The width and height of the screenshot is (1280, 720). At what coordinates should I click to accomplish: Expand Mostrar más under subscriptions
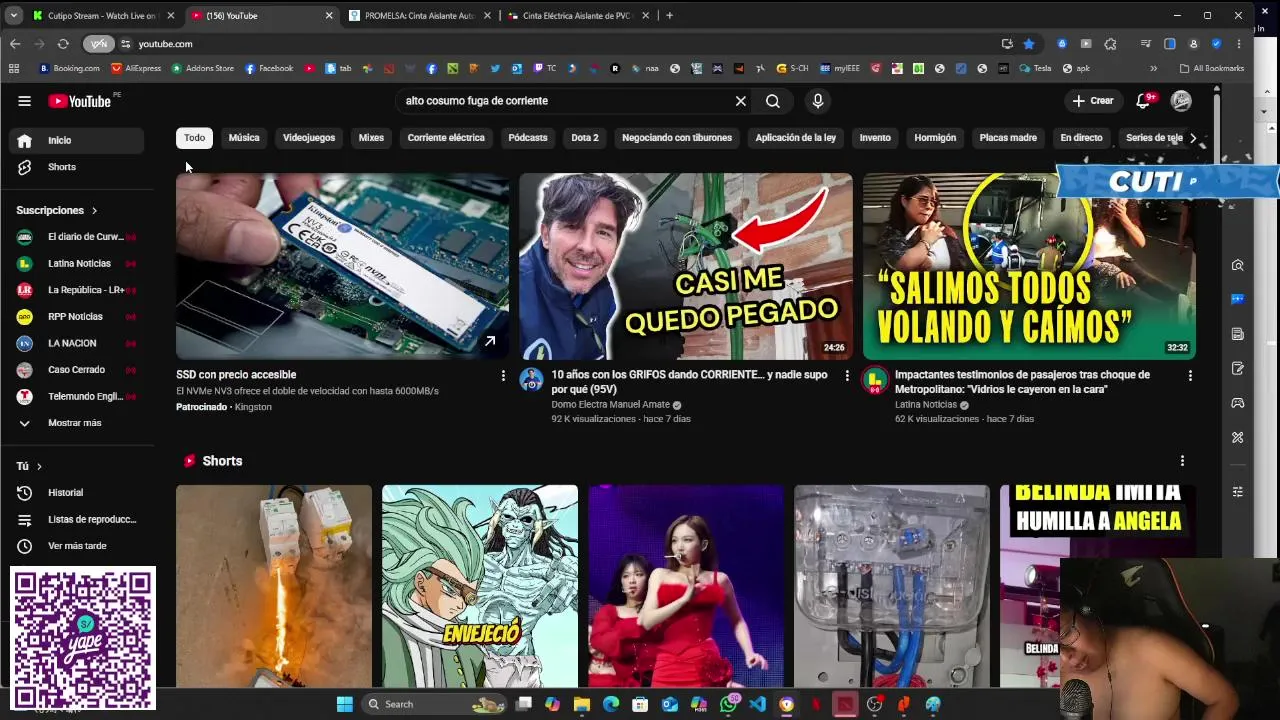[78, 423]
